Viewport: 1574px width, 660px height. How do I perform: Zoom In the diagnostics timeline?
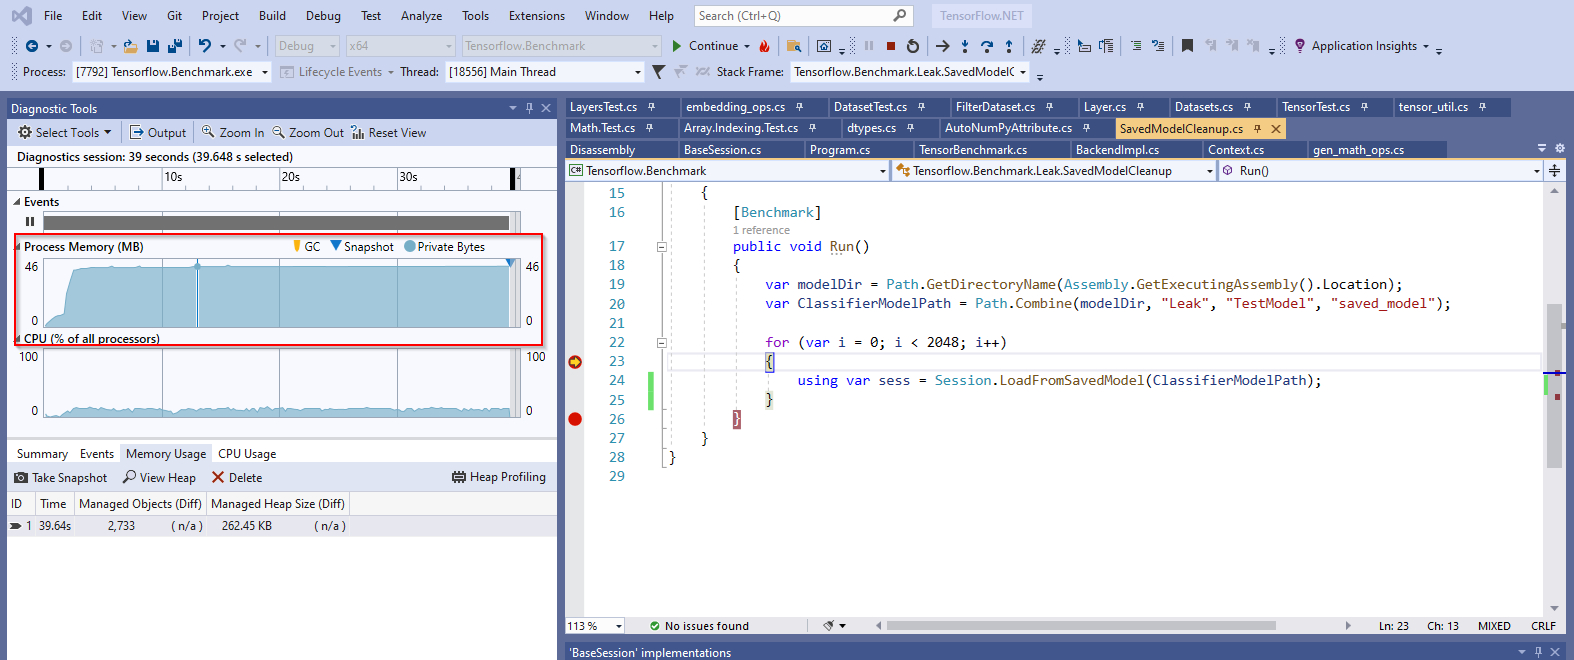[x=233, y=132]
